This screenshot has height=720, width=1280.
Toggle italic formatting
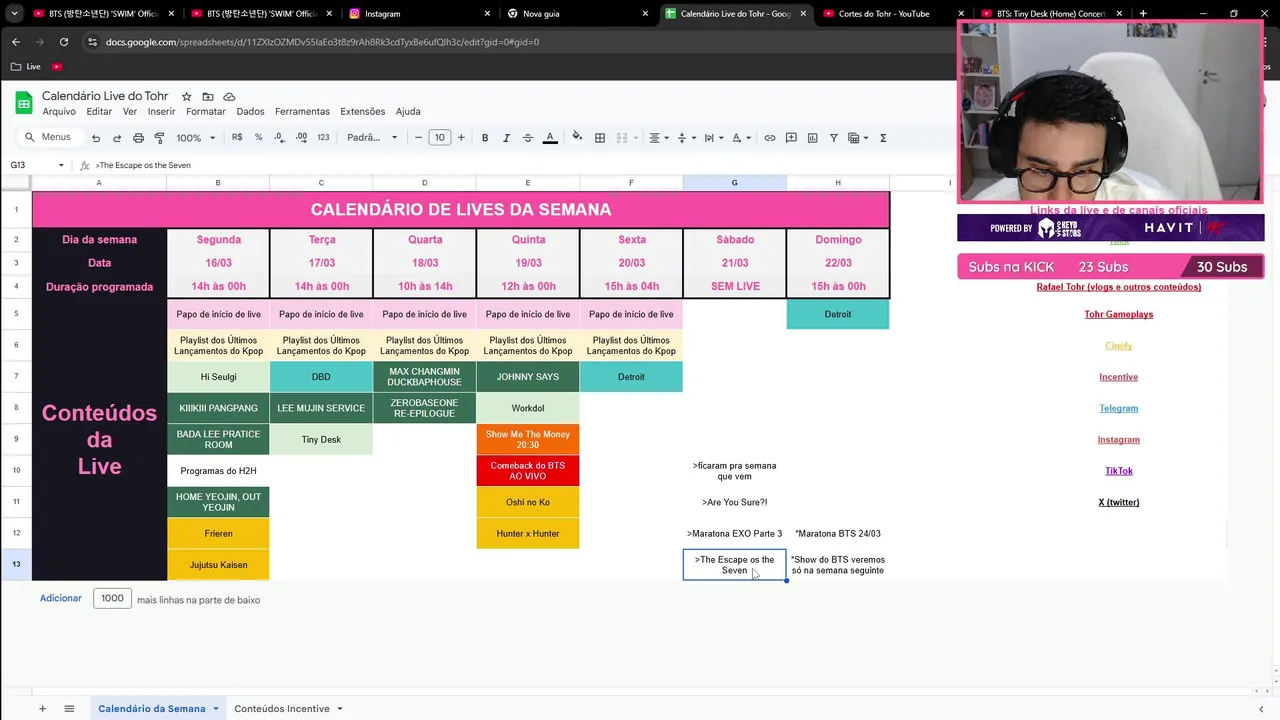[x=506, y=138]
